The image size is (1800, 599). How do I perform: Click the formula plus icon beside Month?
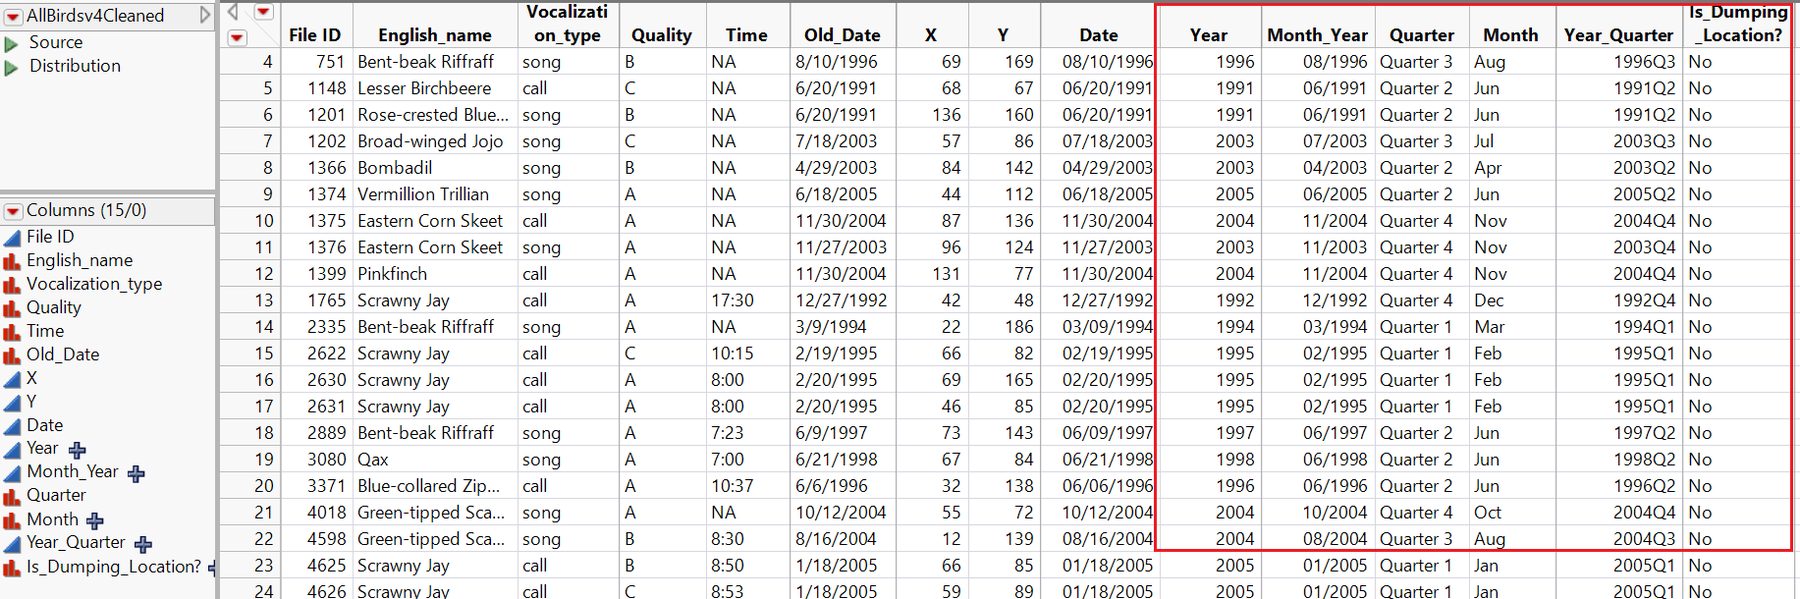coord(95,521)
